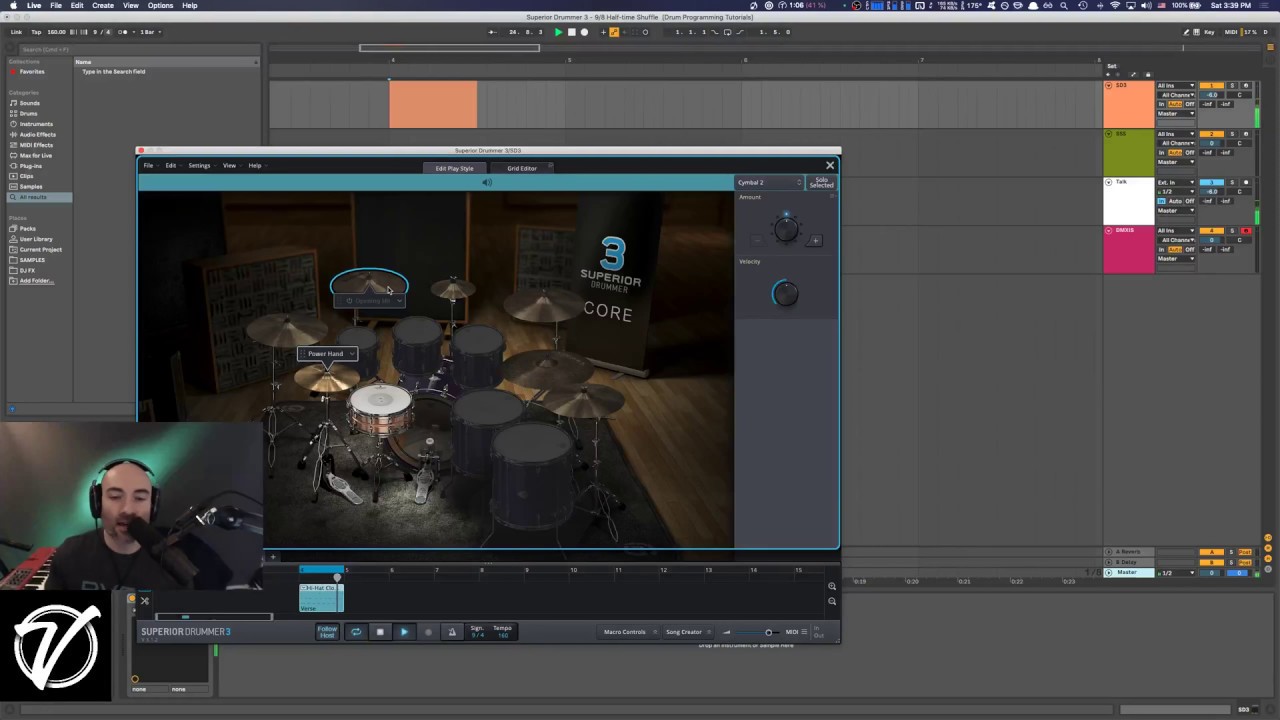Disarm the DMXIS track record button
1280x720 pixels.
(x=1246, y=231)
